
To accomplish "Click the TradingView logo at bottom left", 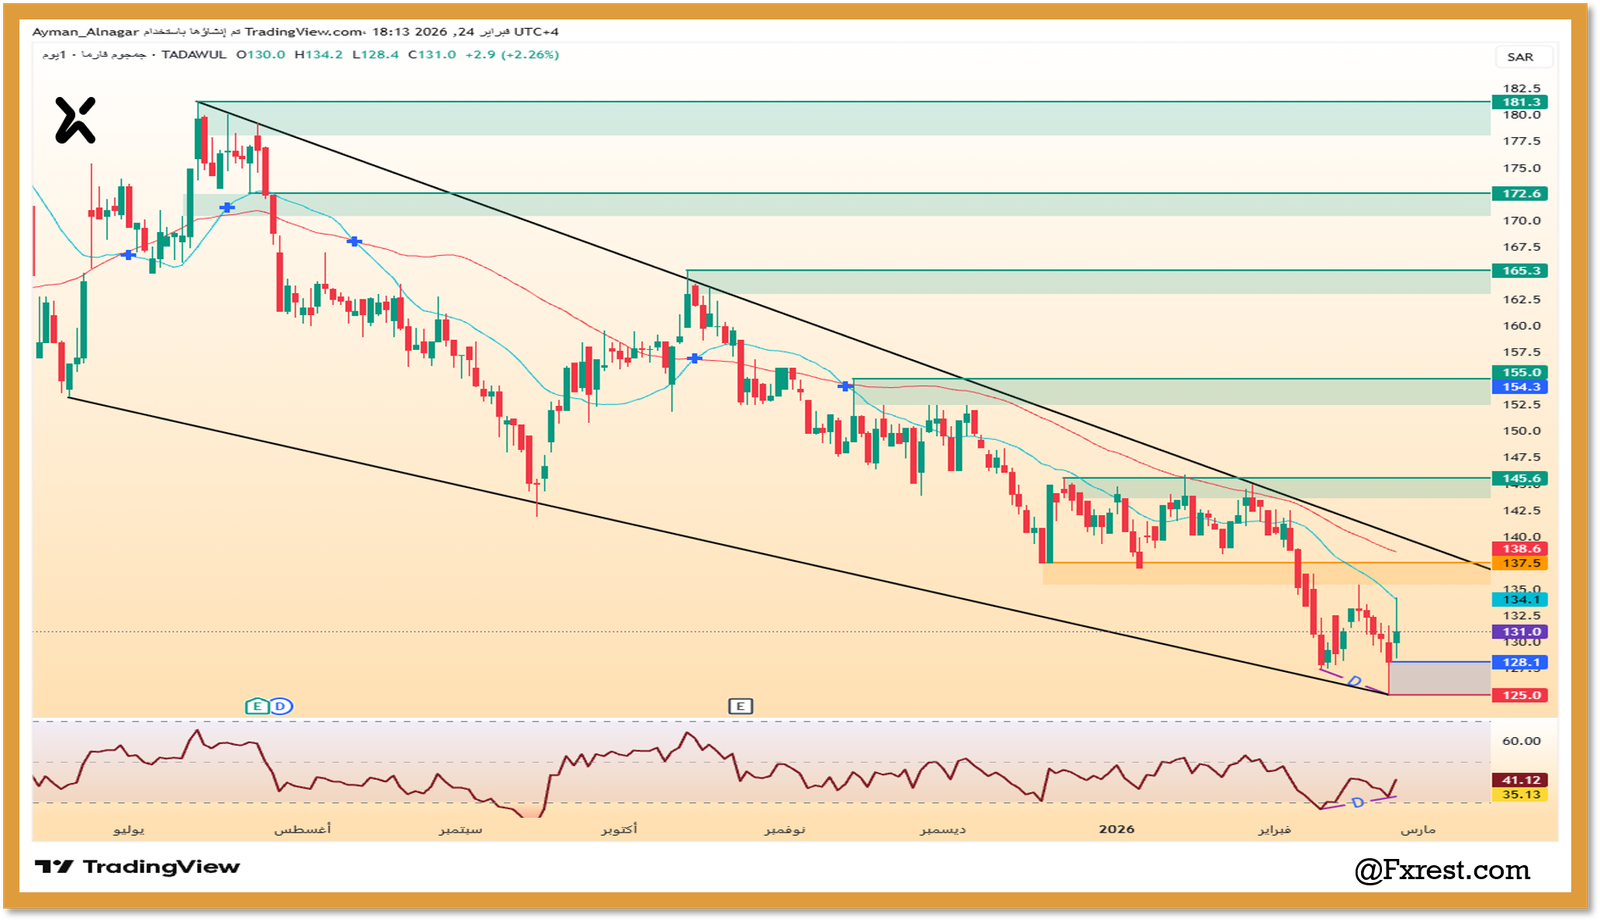I will pos(137,867).
